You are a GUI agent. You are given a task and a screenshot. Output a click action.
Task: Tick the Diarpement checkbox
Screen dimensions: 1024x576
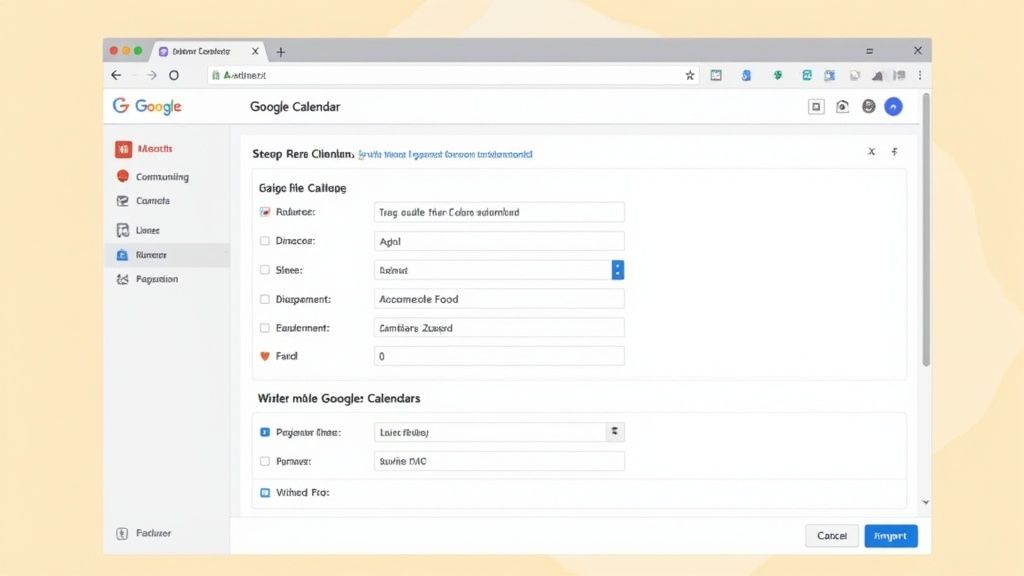click(x=265, y=299)
